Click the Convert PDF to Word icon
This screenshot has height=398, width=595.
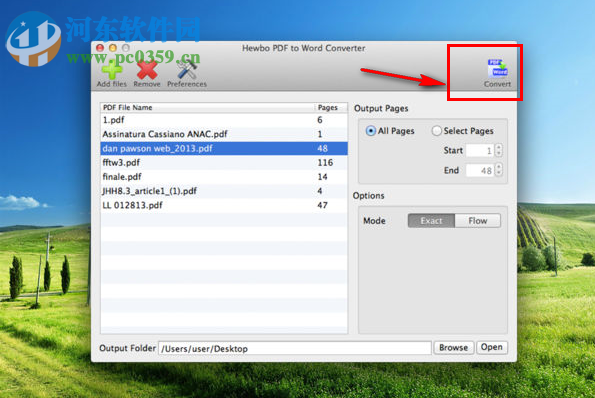[x=497, y=68]
